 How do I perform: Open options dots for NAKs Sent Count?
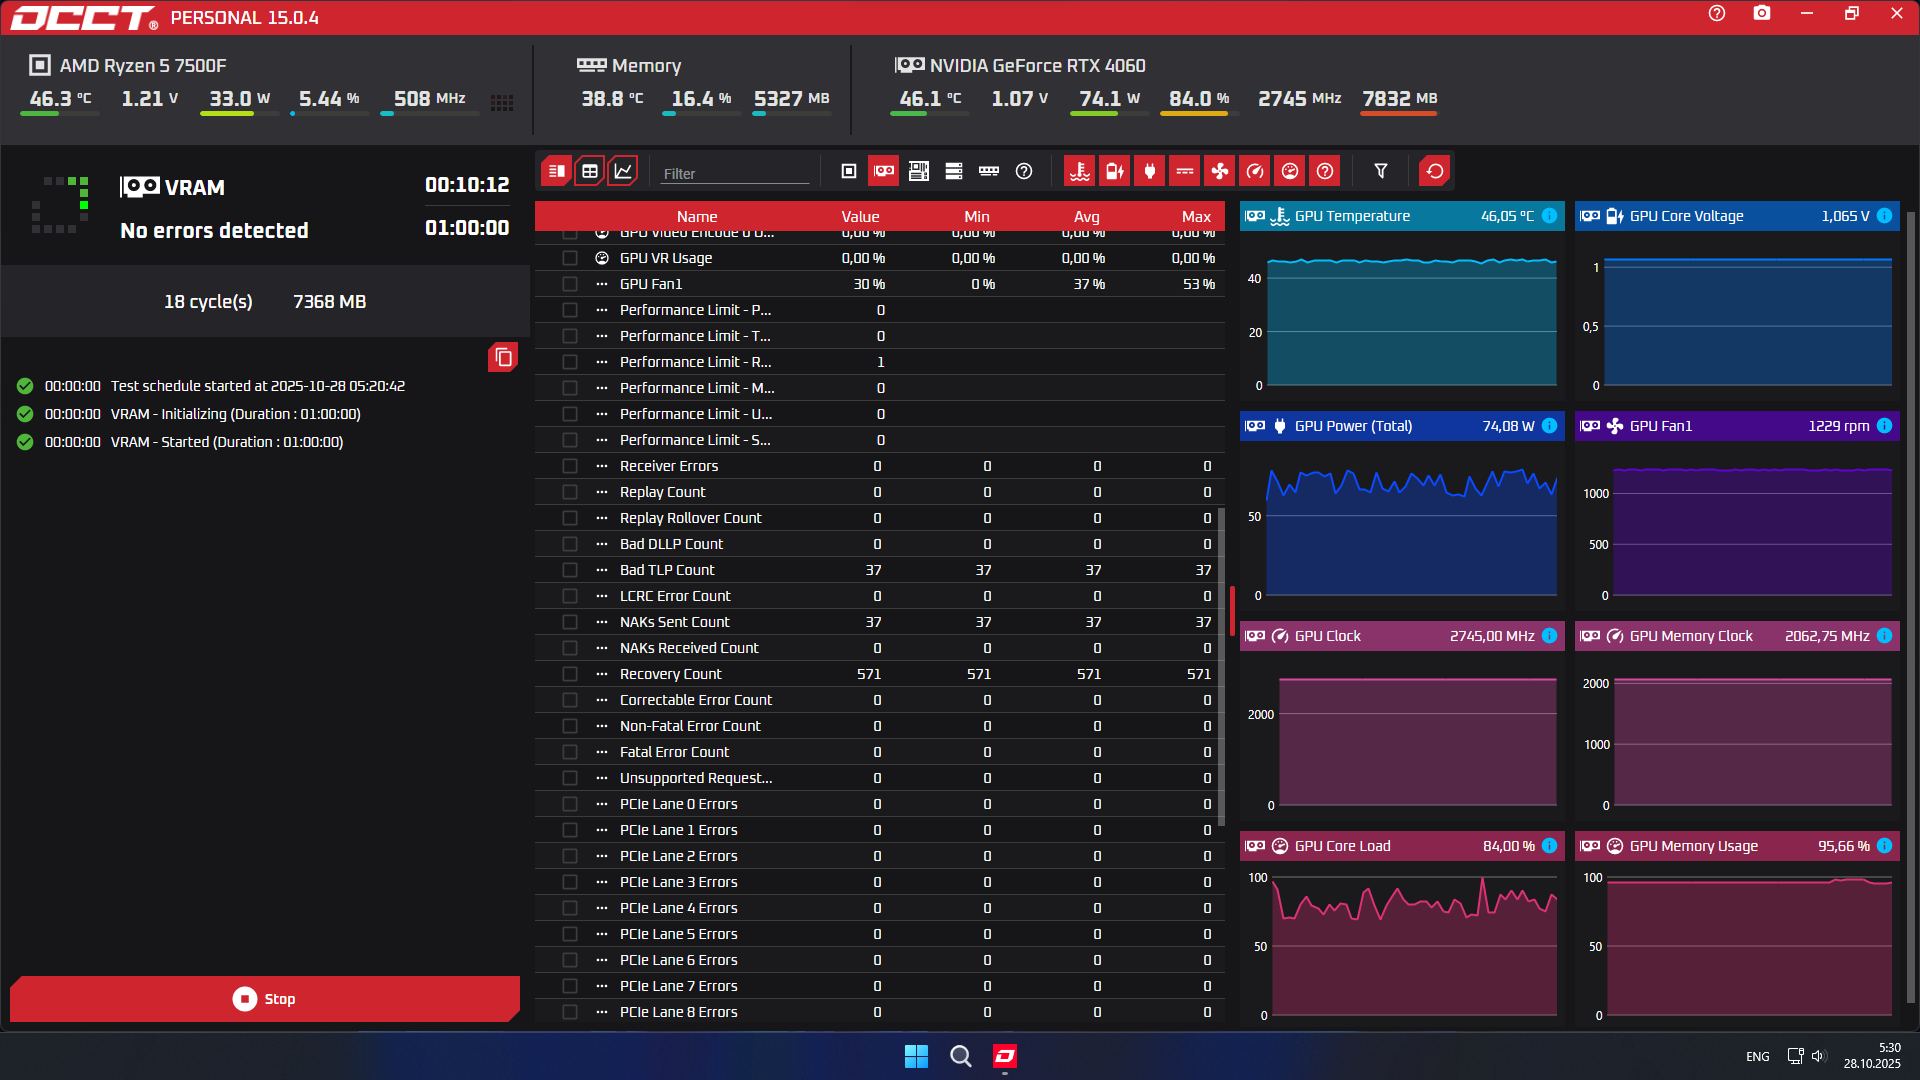coord(602,622)
